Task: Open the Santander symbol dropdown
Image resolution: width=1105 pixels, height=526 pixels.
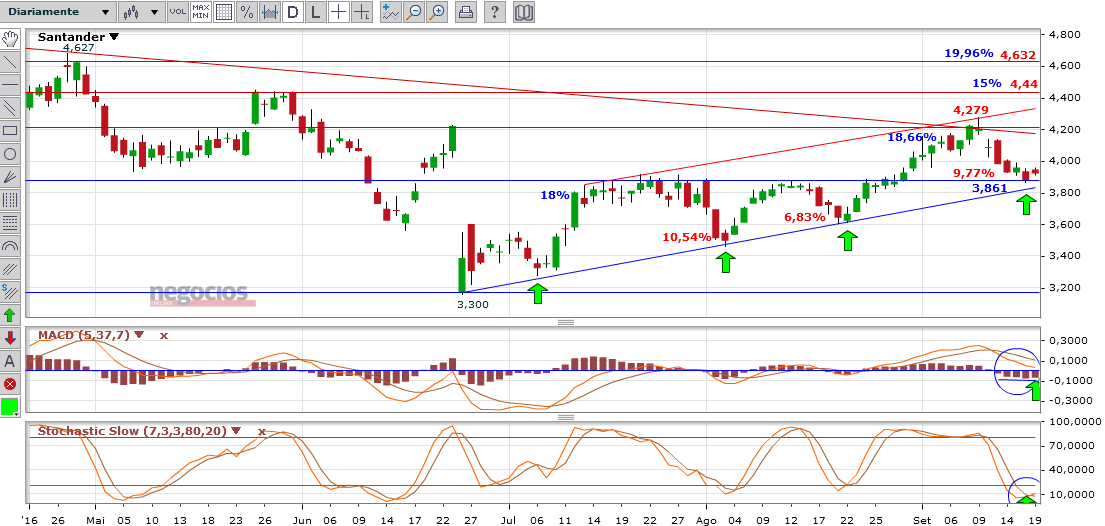Action: 114,37
